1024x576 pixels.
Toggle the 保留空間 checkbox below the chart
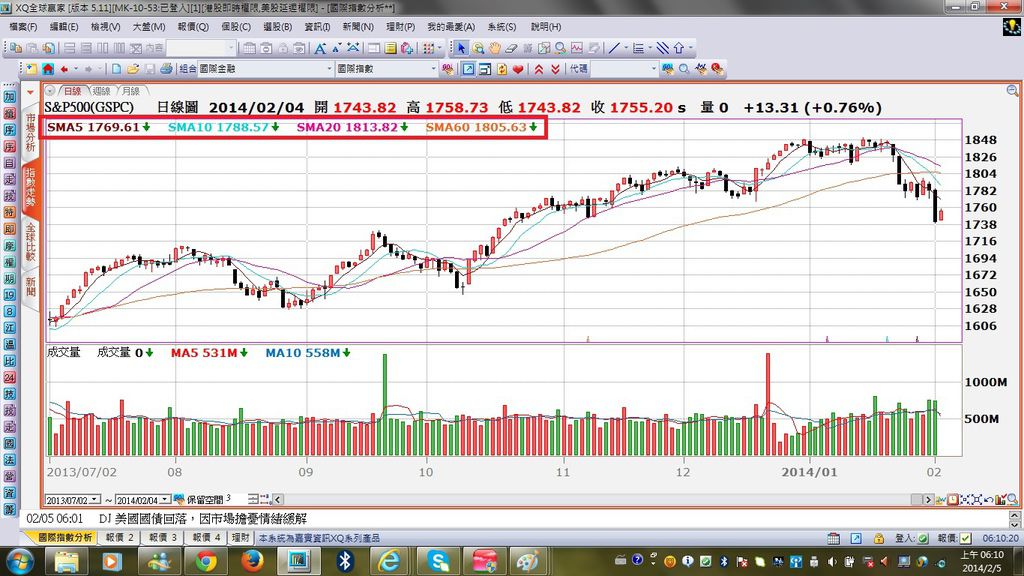click(180, 497)
